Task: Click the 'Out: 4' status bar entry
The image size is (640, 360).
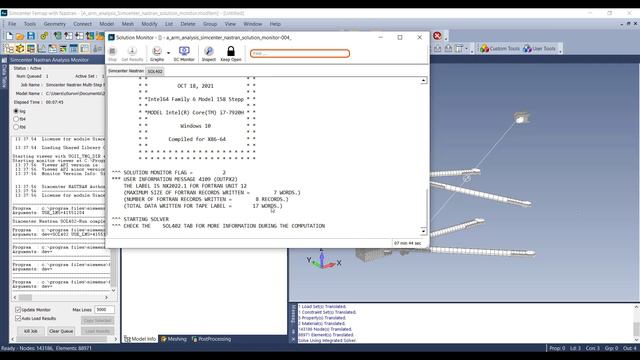Action: tap(629, 348)
